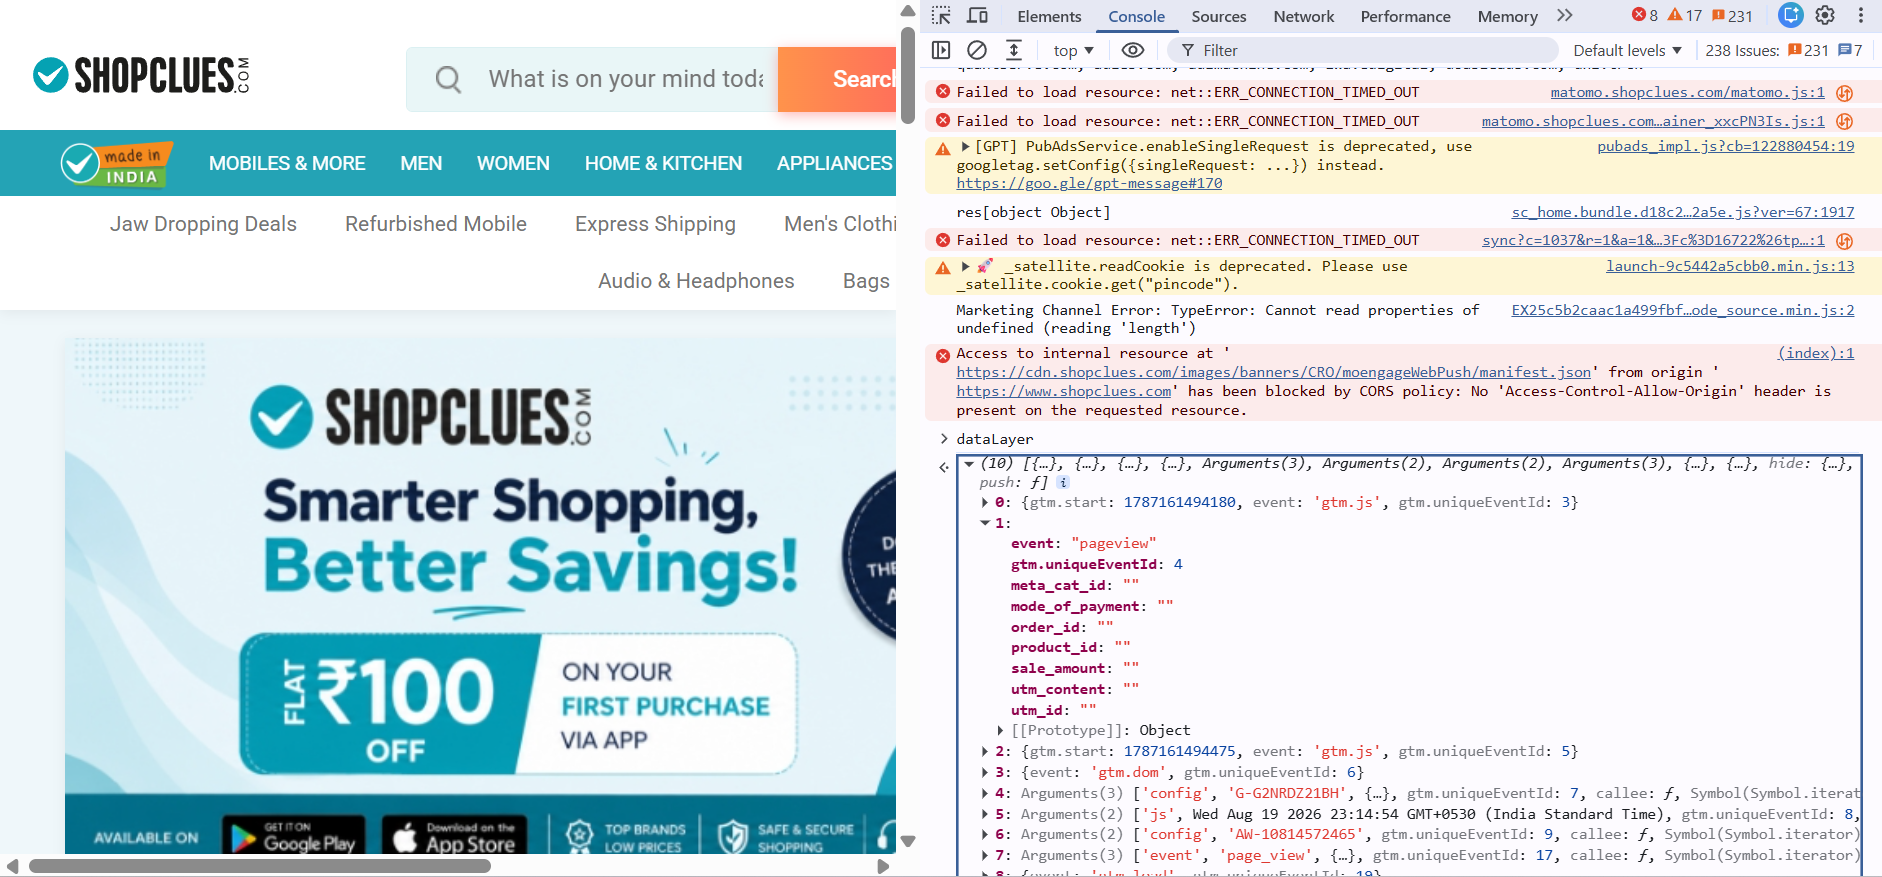Click the AI explain icon beside matomo.js error
The width and height of the screenshot is (1882, 877).
pyautogui.click(x=1845, y=93)
